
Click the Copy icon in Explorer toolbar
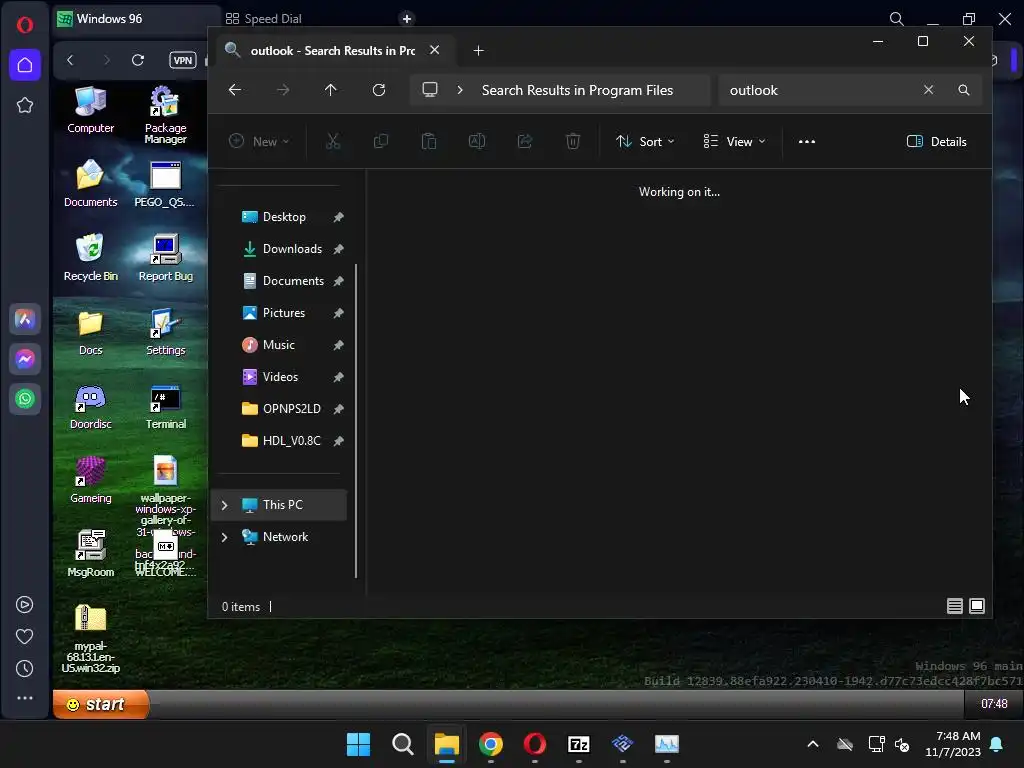pyautogui.click(x=381, y=141)
